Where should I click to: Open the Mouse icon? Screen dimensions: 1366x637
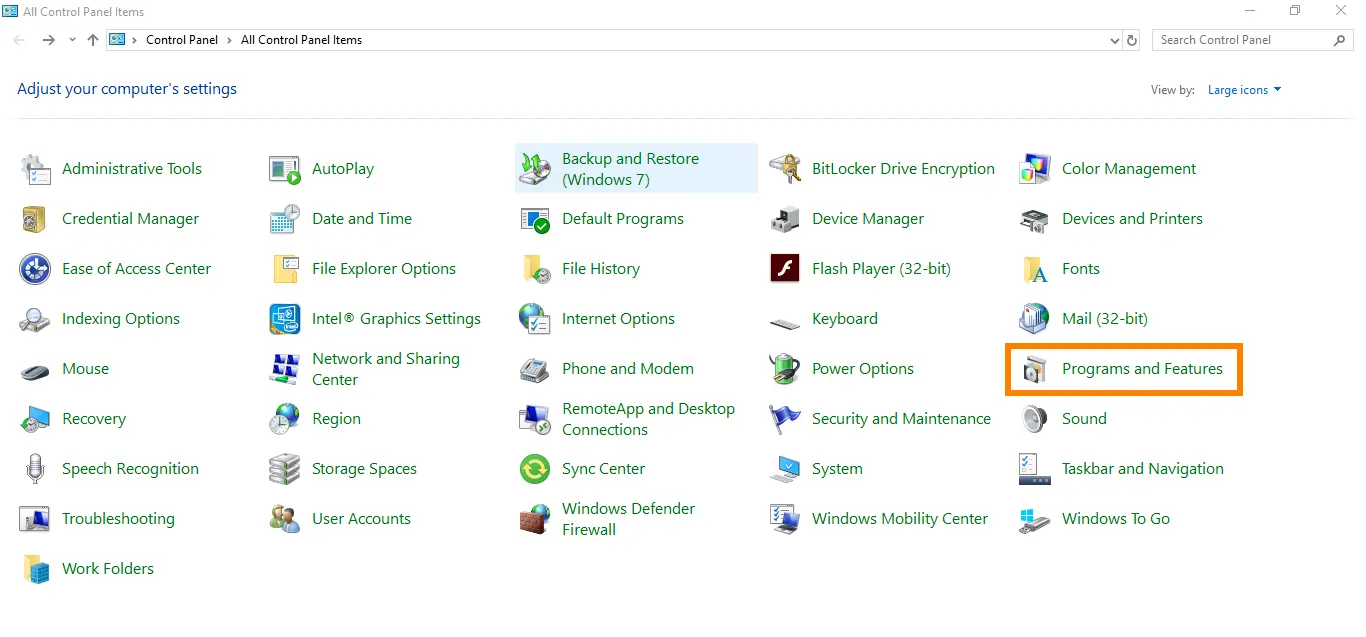click(x=35, y=370)
